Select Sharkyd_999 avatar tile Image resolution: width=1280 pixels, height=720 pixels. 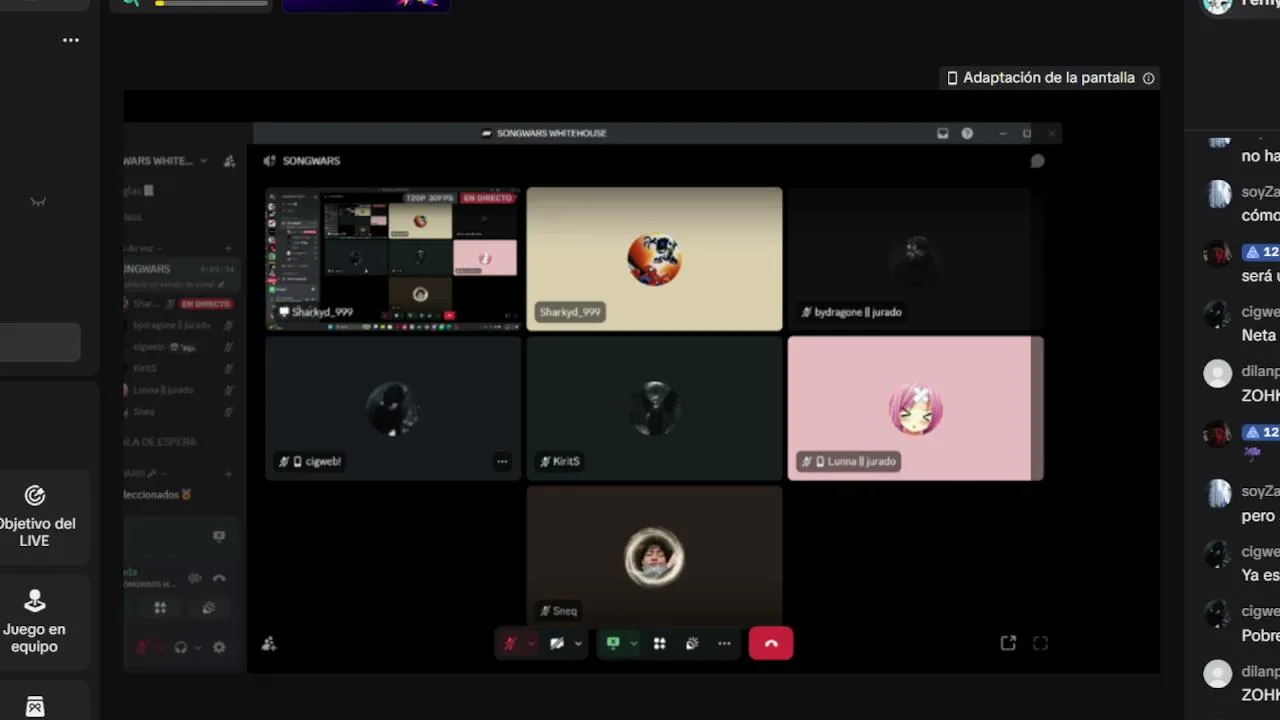pos(655,258)
